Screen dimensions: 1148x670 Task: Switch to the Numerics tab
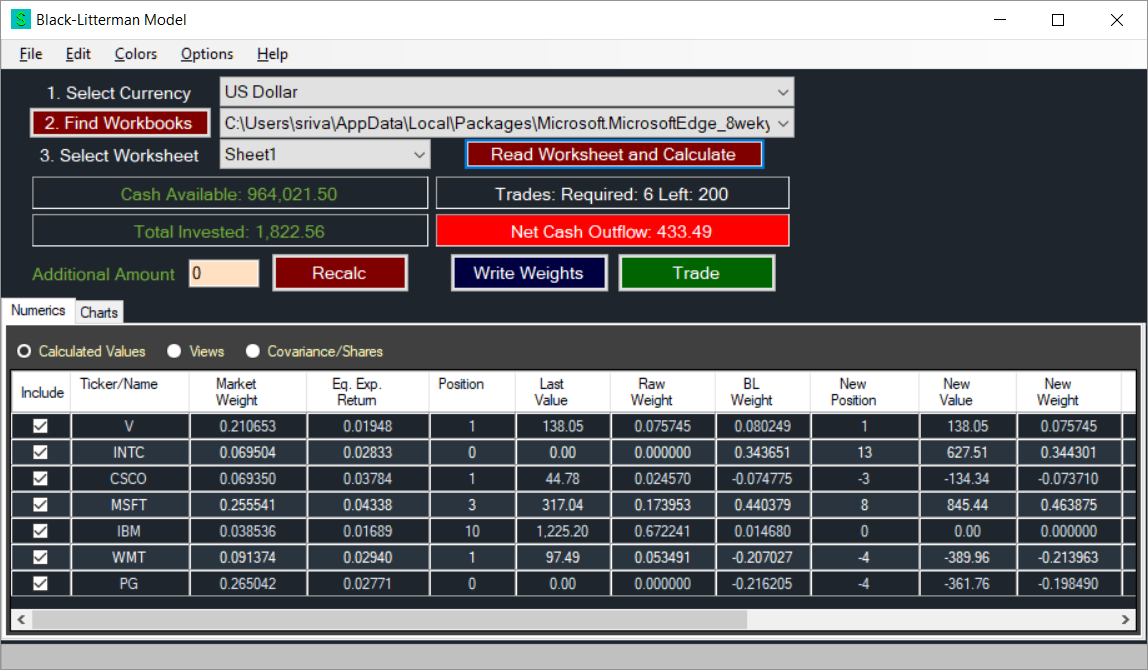pos(38,310)
